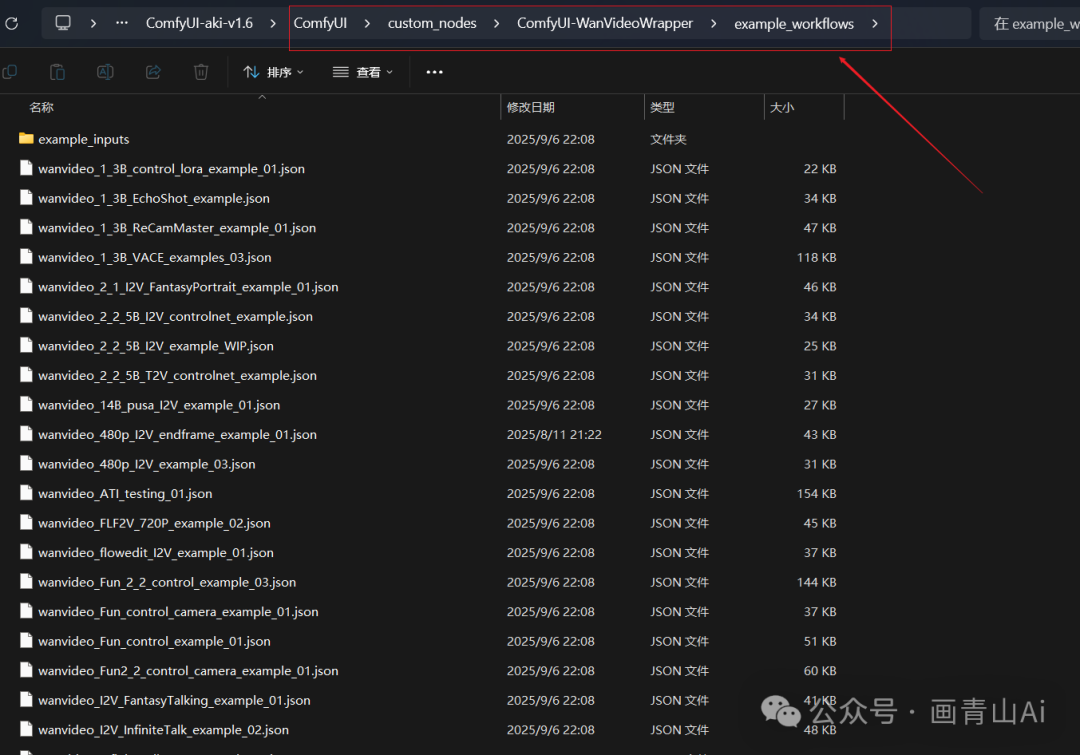Select wanvideo_2_1_I2V_FantasyPortrait_example_01.json
The image size is (1080, 755).
coord(188,287)
